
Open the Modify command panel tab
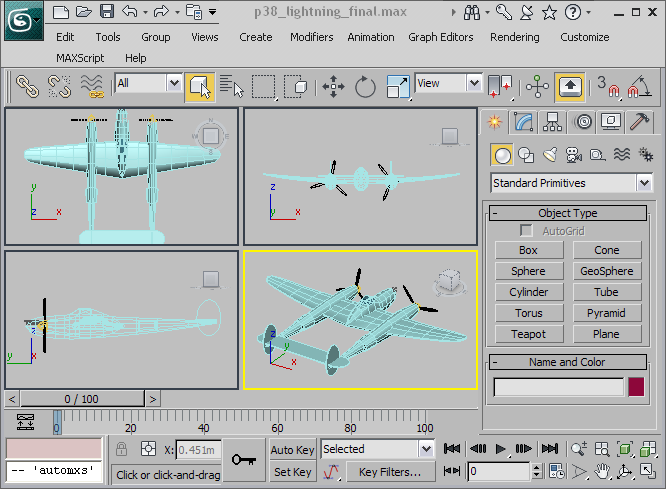tap(523, 122)
